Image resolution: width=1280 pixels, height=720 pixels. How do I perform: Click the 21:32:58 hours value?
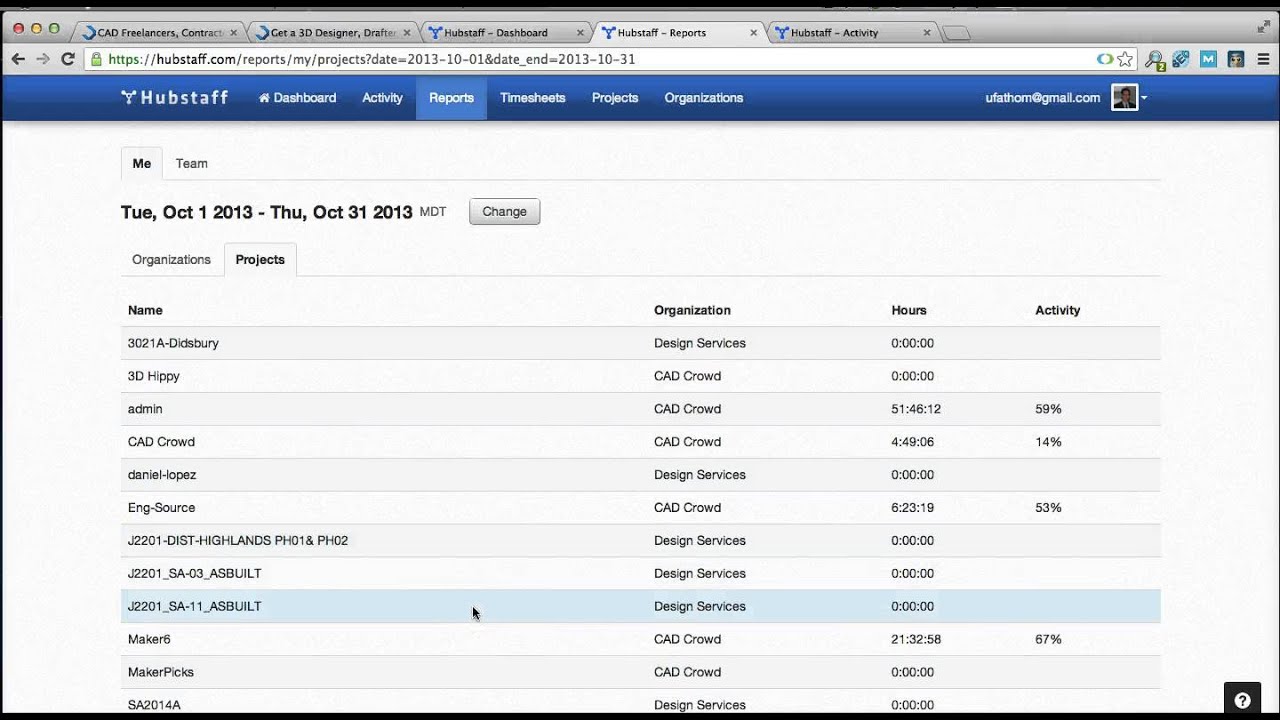coord(916,639)
